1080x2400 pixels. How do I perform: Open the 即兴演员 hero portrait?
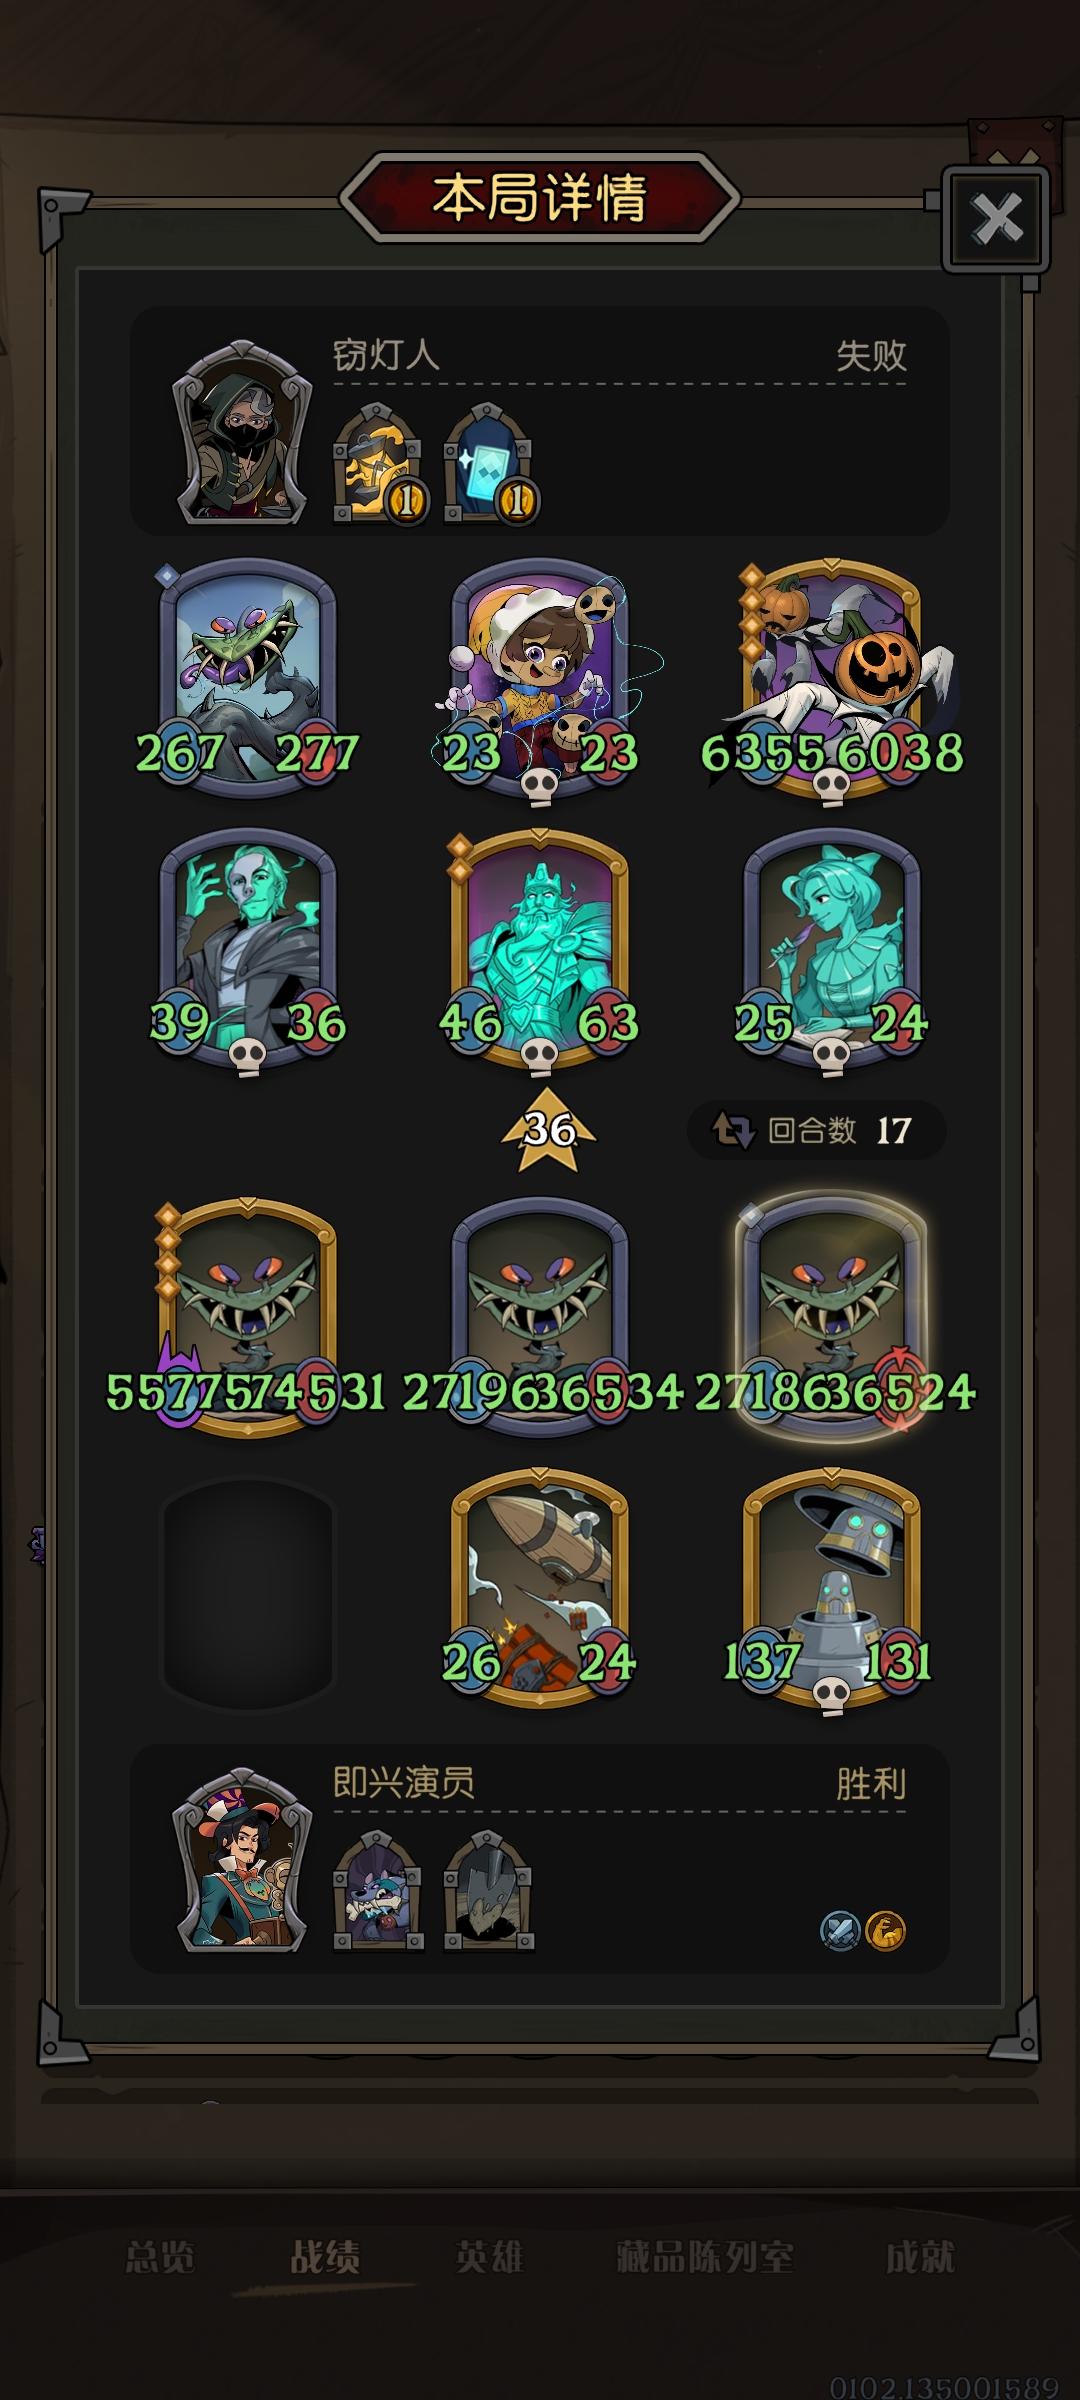coord(240,1860)
